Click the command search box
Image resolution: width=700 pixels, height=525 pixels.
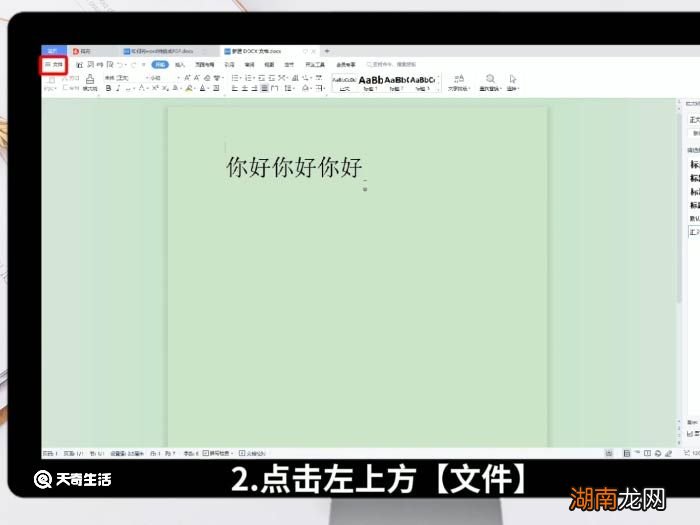(391, 65)
